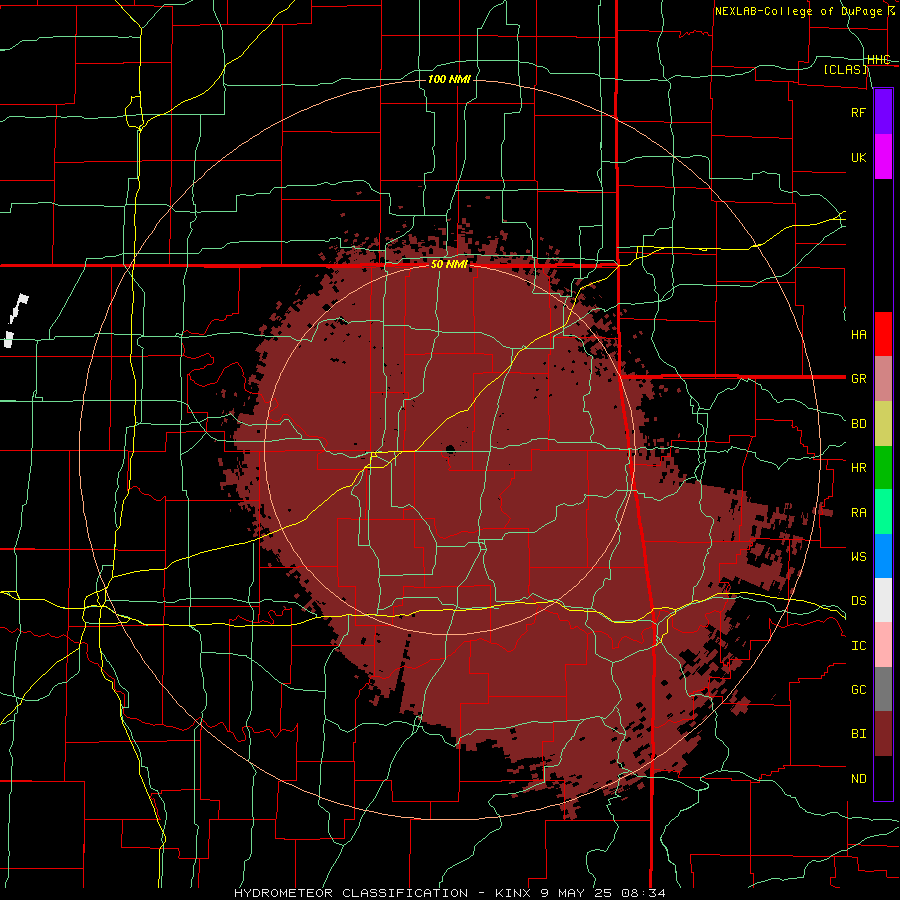
Task: Click the RA legend label
Action: [x=858, y=513]
